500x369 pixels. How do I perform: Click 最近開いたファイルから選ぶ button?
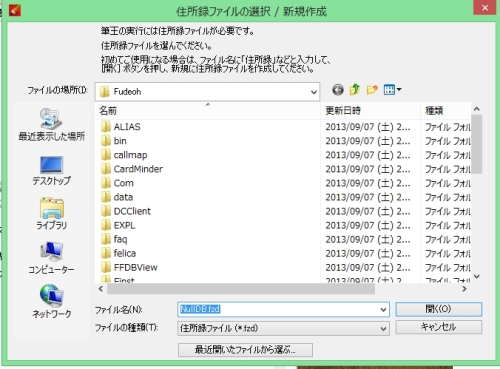click(x=245, y=350)
